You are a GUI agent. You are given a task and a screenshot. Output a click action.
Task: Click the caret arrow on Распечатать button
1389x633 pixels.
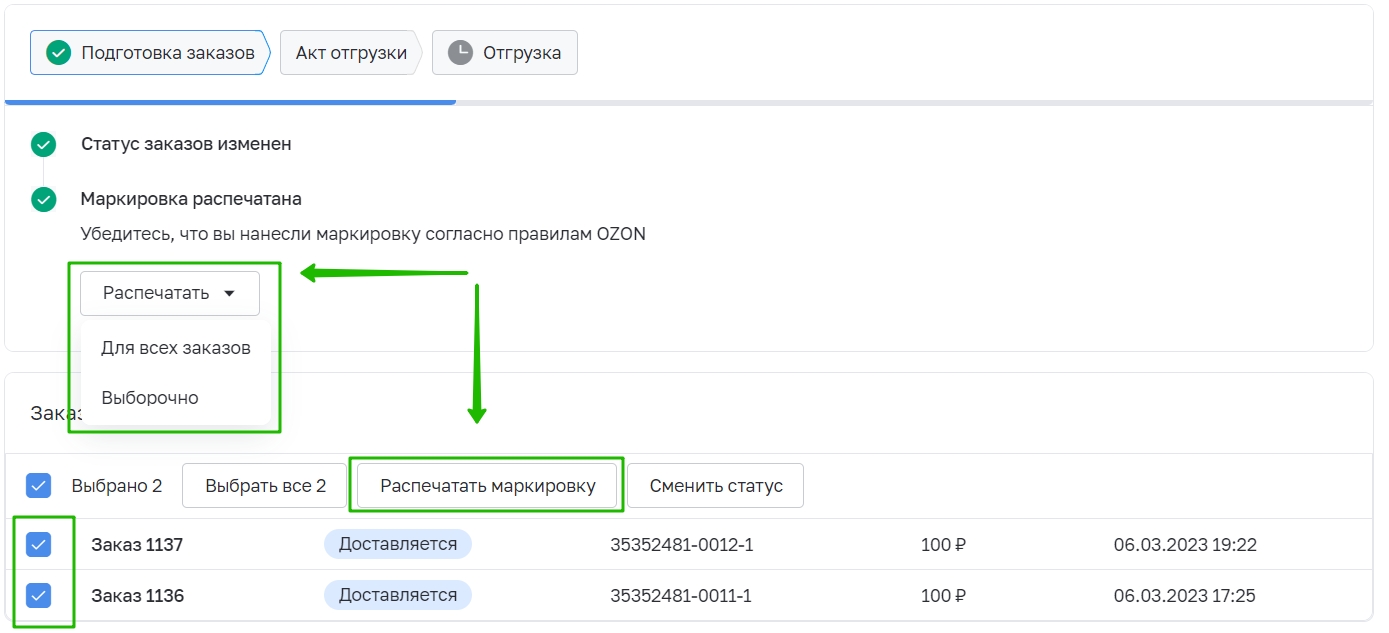coord(229,294)
